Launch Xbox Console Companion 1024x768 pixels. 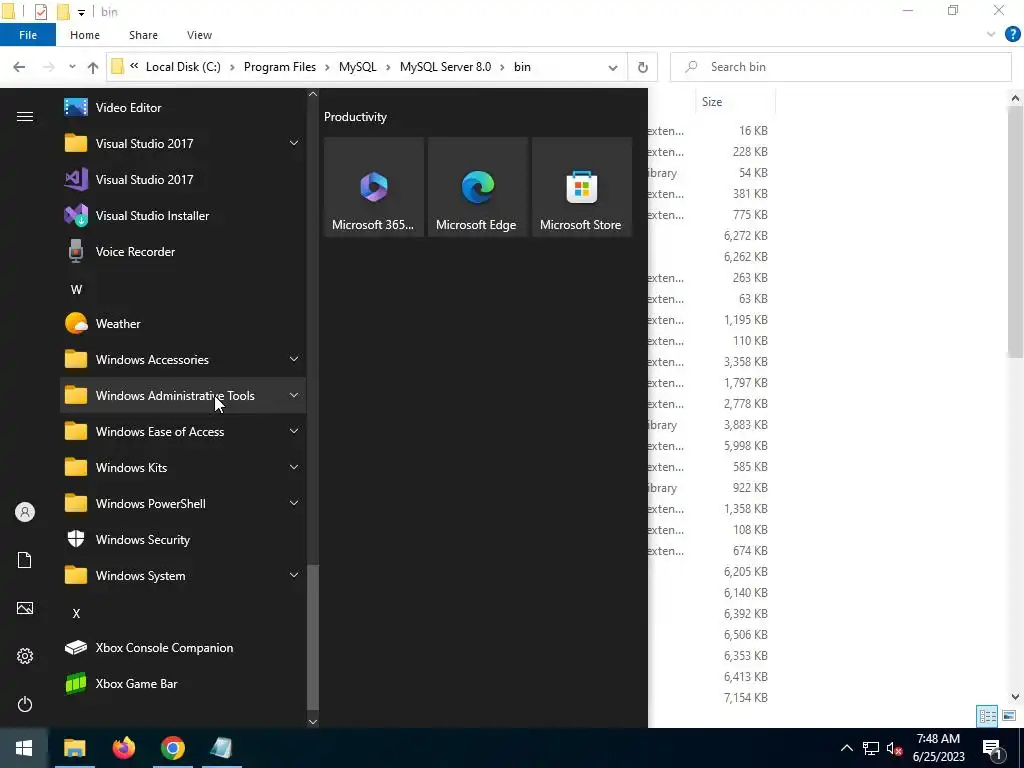tap(183, 648)
